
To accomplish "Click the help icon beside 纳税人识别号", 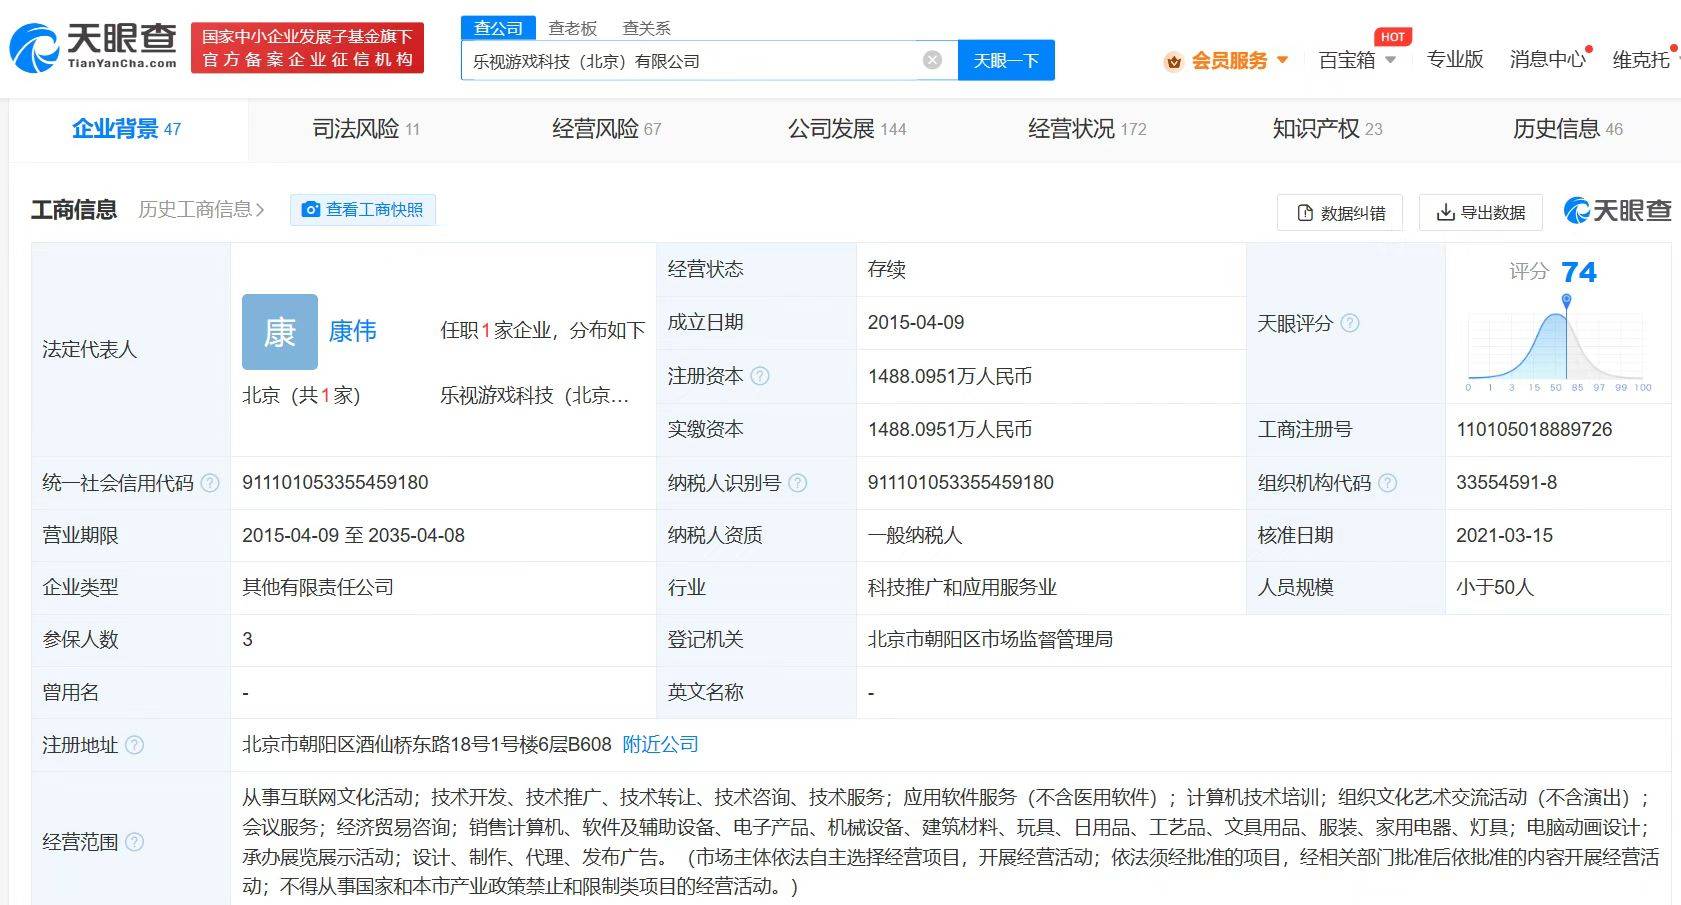I will pyautogui.click(x=797, y=483).
